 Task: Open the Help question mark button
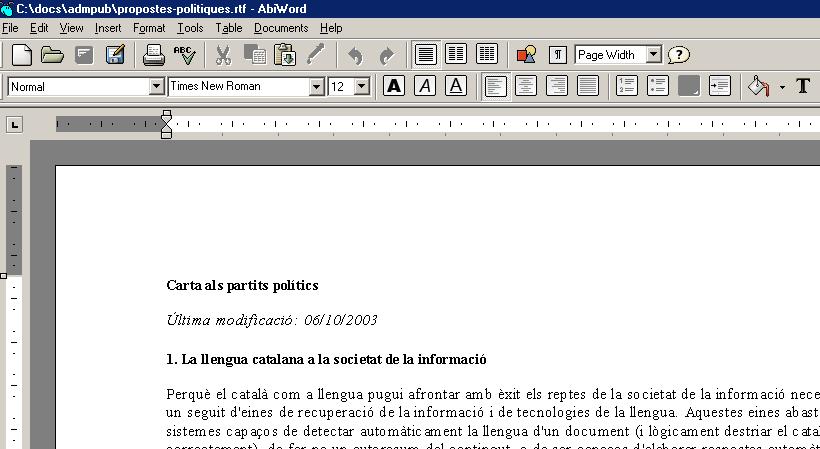(679, 55)
